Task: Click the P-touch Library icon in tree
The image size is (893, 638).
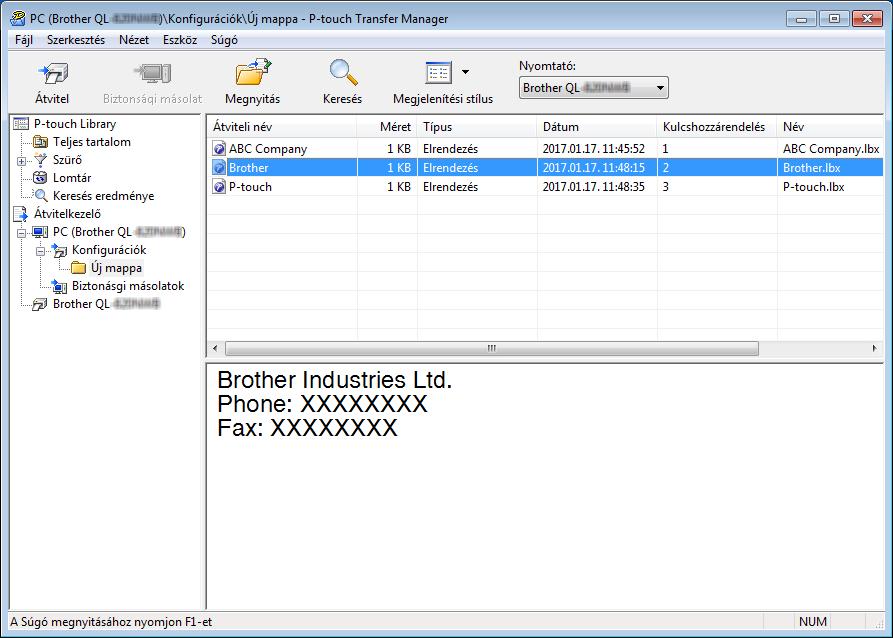Action: (x=21, y=124)
